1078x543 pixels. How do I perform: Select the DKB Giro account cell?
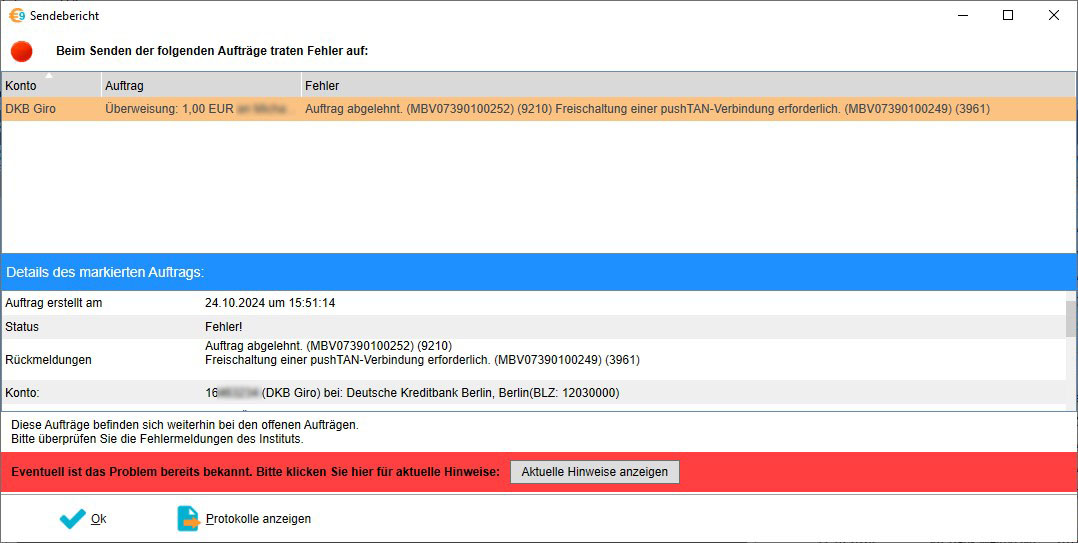51,109
